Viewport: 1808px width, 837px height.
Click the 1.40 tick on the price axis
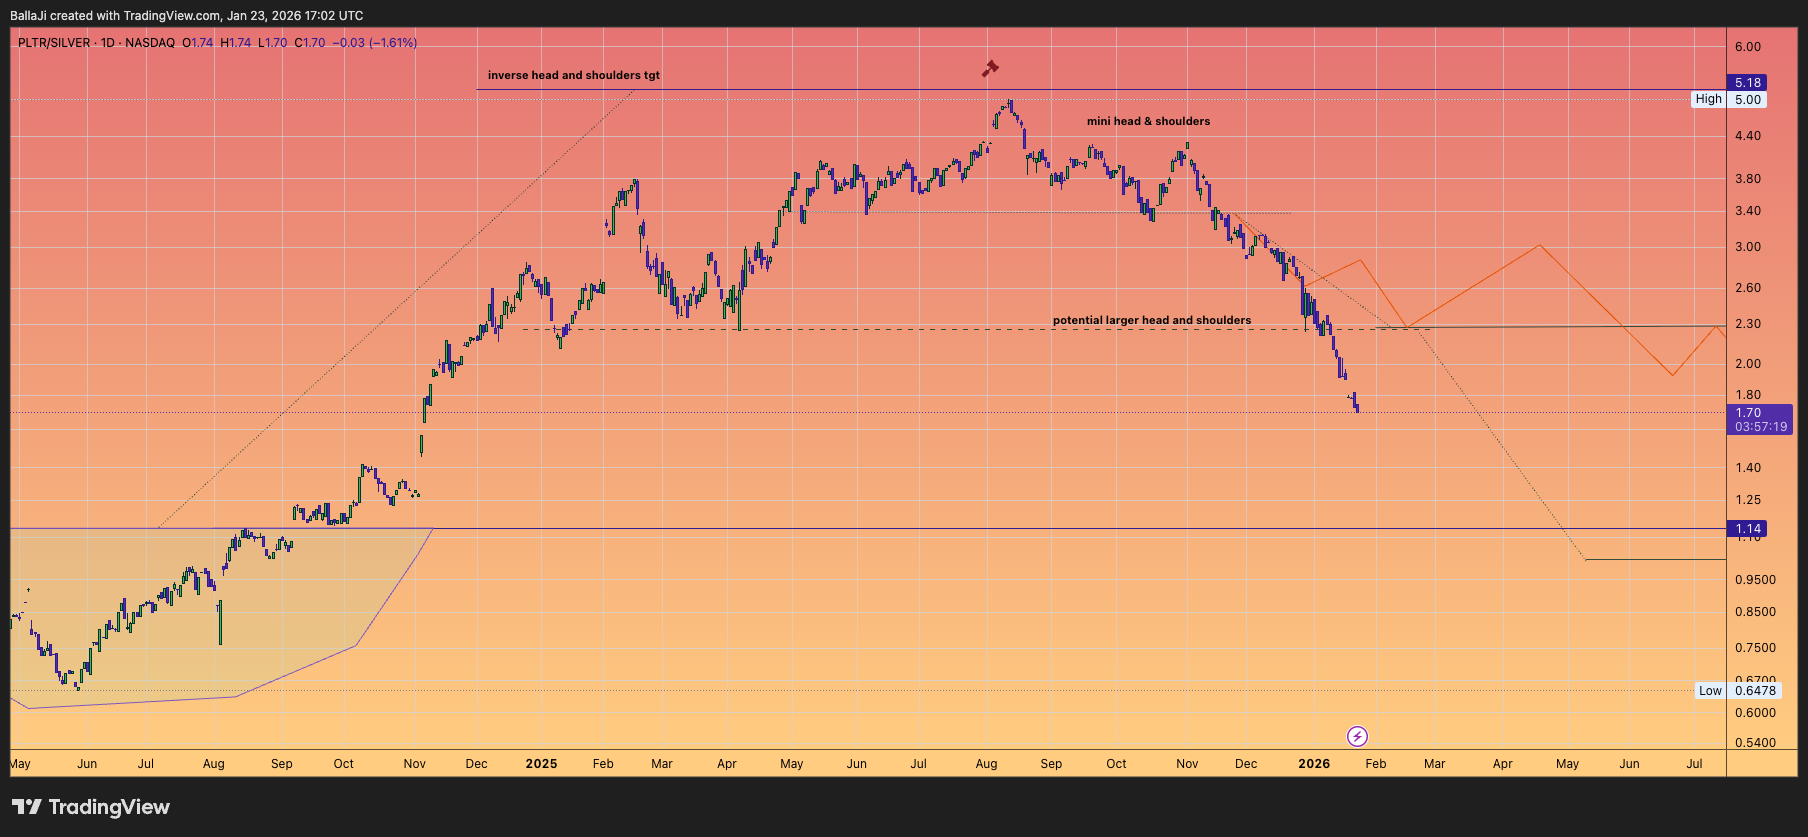pyautogui.click(x=1748, y=468)
